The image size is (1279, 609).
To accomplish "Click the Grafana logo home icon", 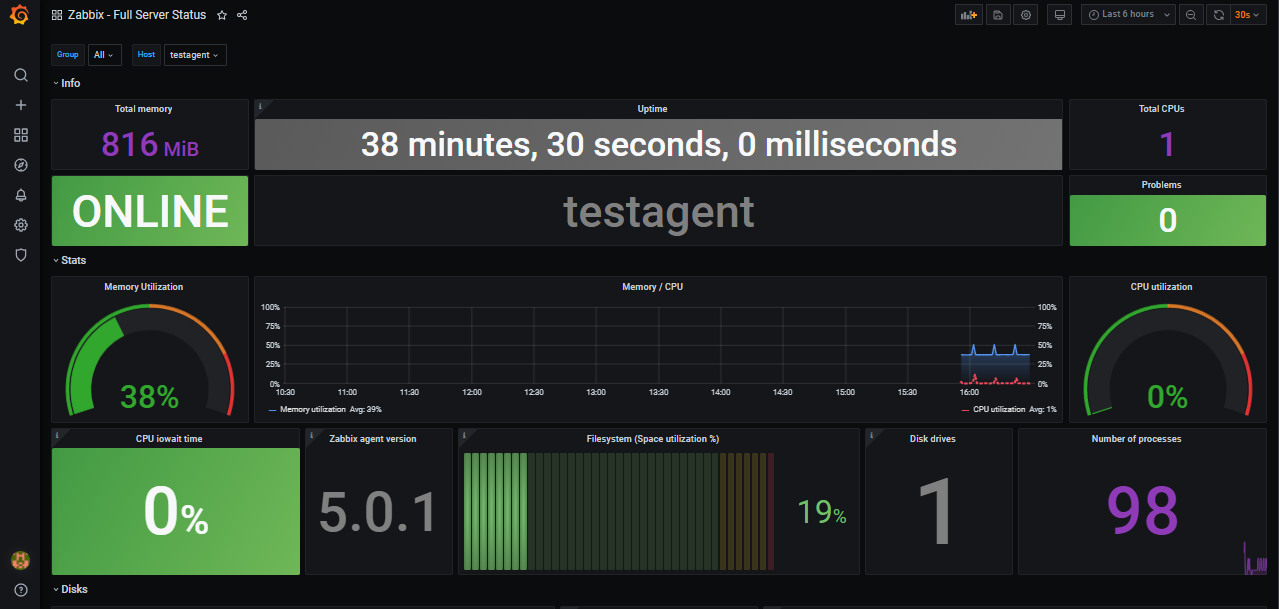I will (x=20, y=15).
